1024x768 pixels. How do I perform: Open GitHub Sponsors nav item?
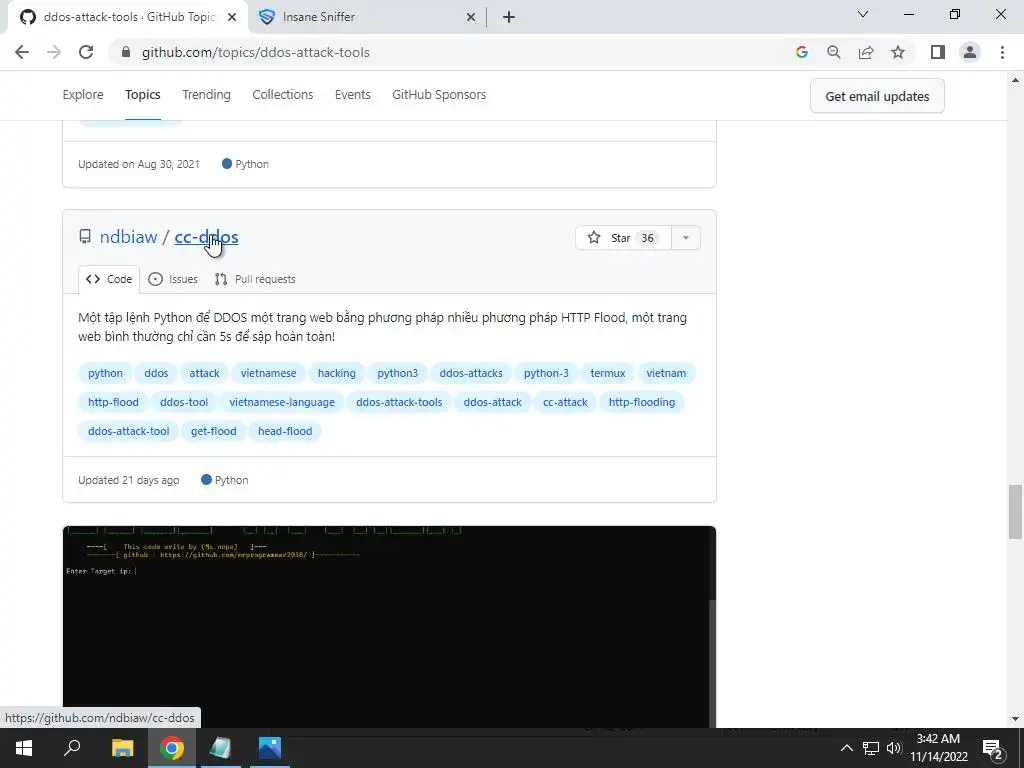pos(439,95)
